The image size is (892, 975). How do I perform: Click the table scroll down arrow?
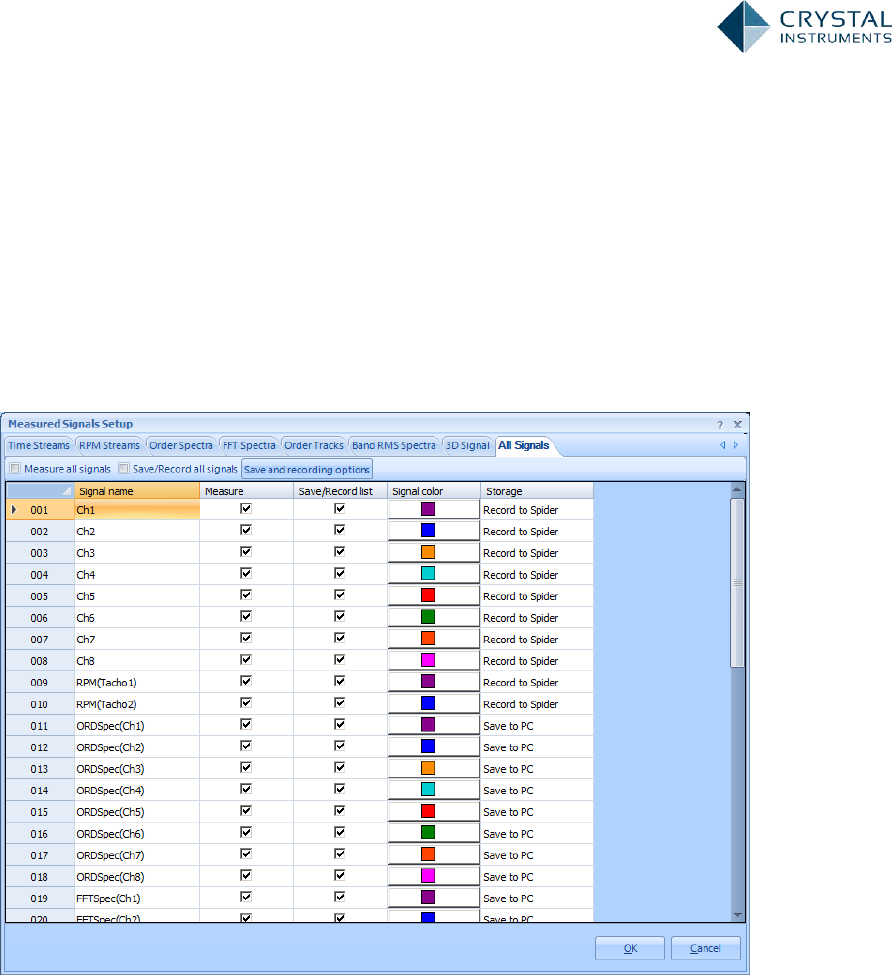pos(737,915)
